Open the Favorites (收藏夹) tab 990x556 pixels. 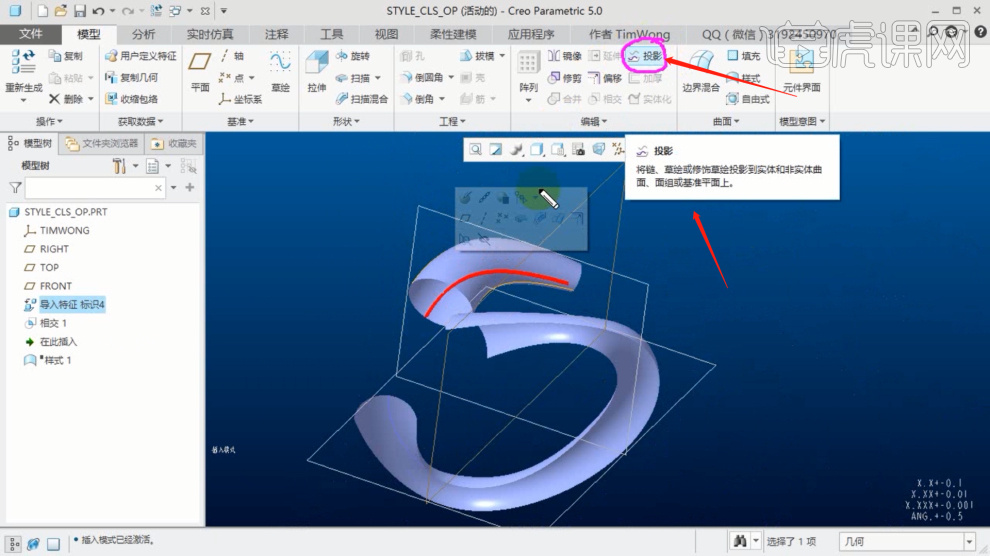coord(174,144)
